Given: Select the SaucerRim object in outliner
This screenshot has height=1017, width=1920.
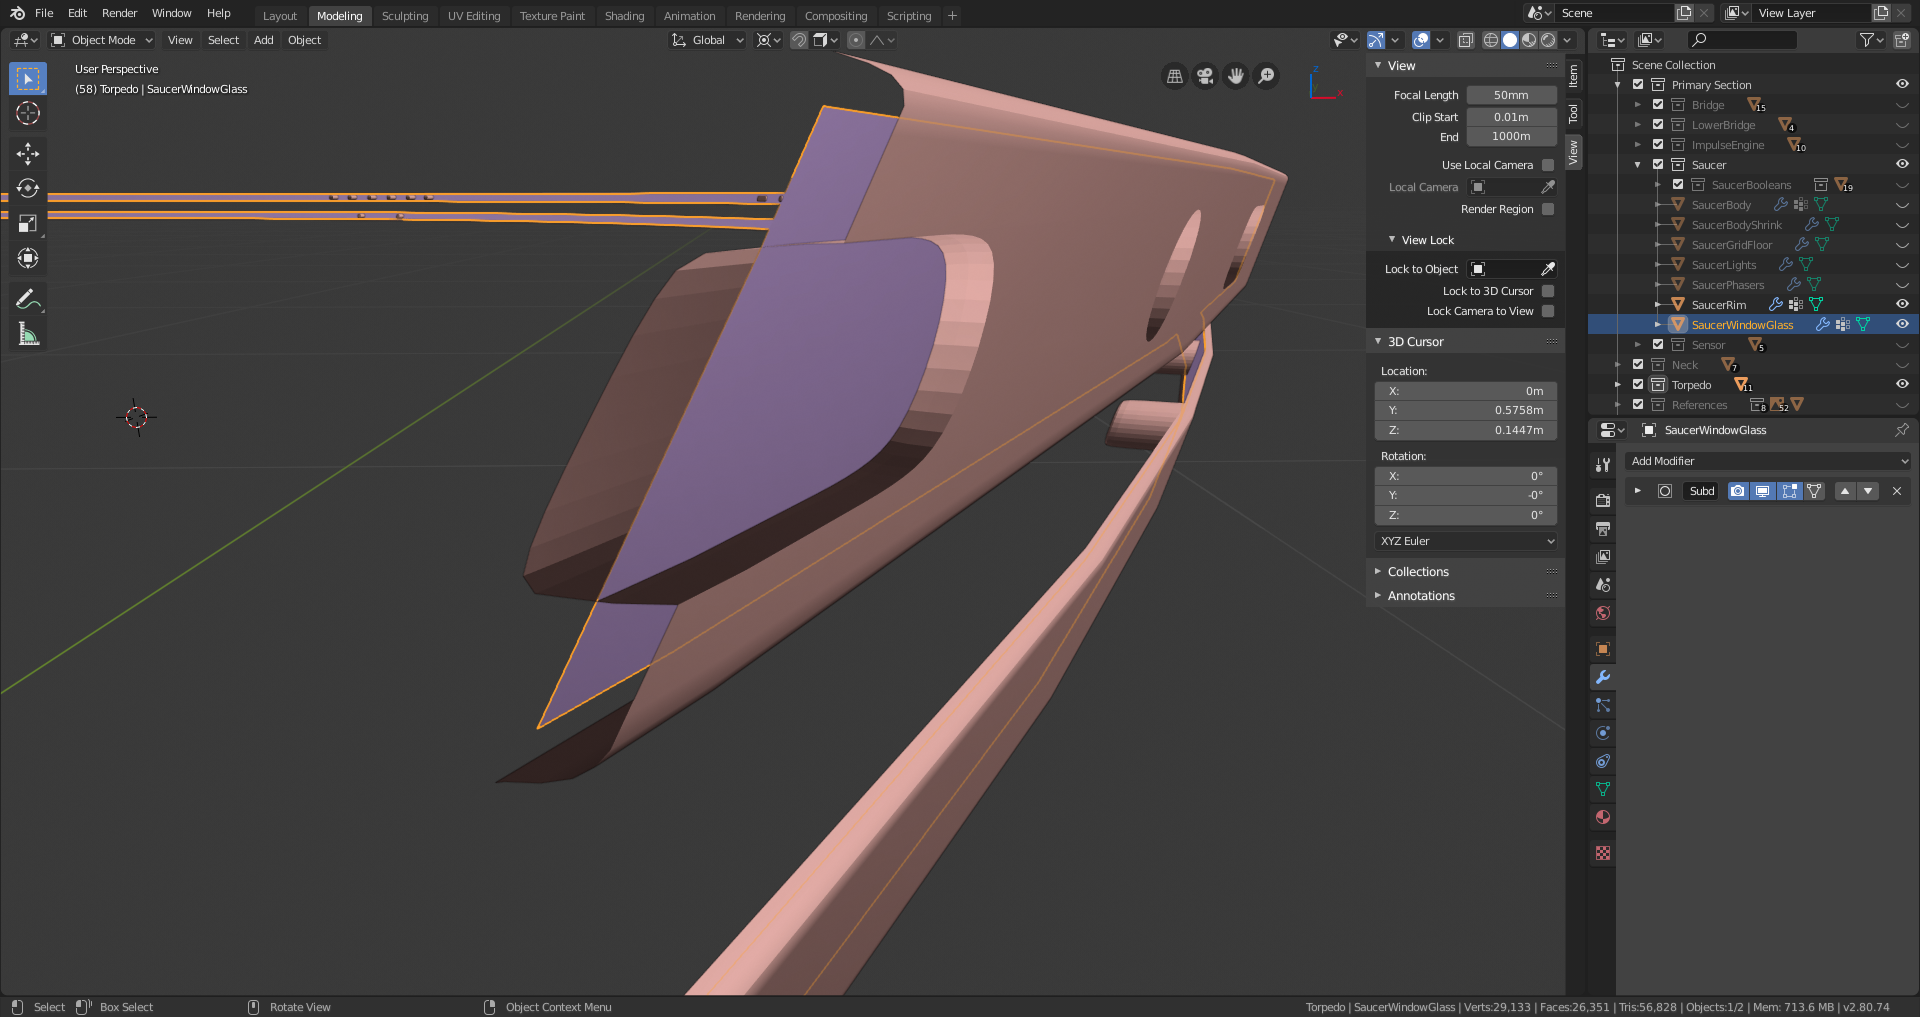Looking at the screenshot, I should [1718, 305].
